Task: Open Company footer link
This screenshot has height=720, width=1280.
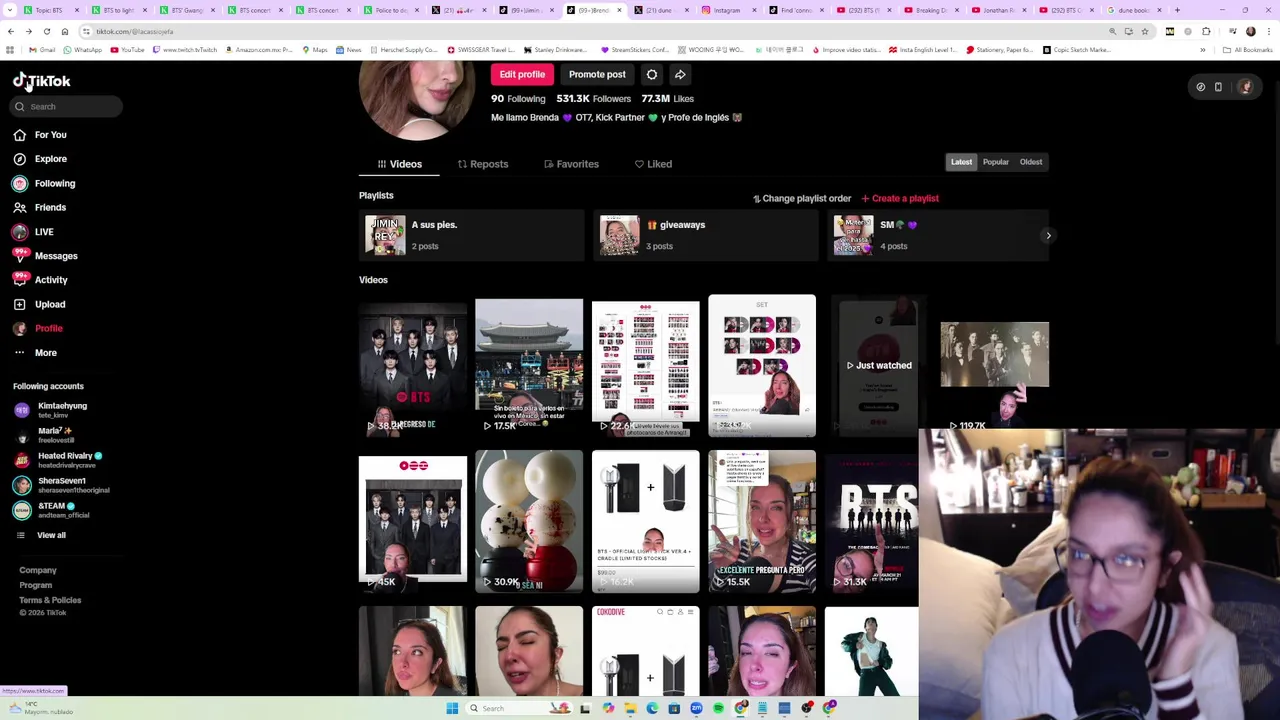Action: point(38,570)
